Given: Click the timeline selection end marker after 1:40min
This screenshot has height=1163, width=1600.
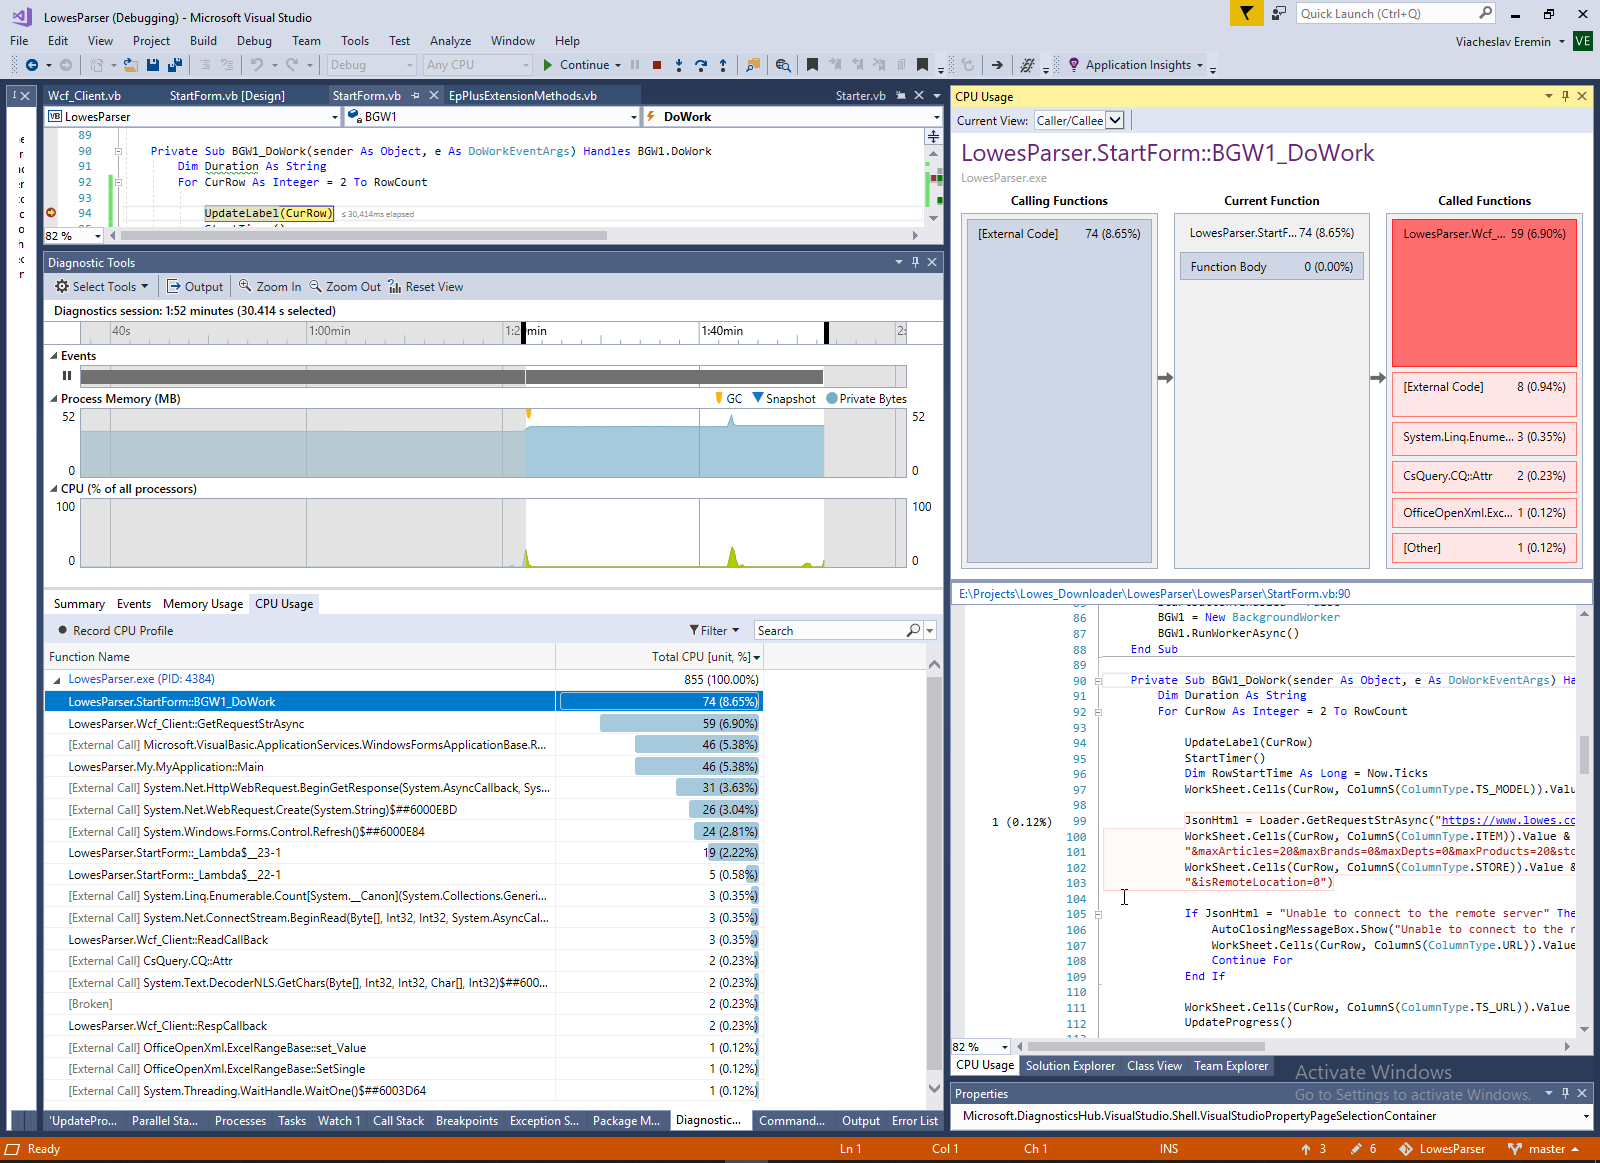Looking at the screenshot, I should click(x=825, y=332).
